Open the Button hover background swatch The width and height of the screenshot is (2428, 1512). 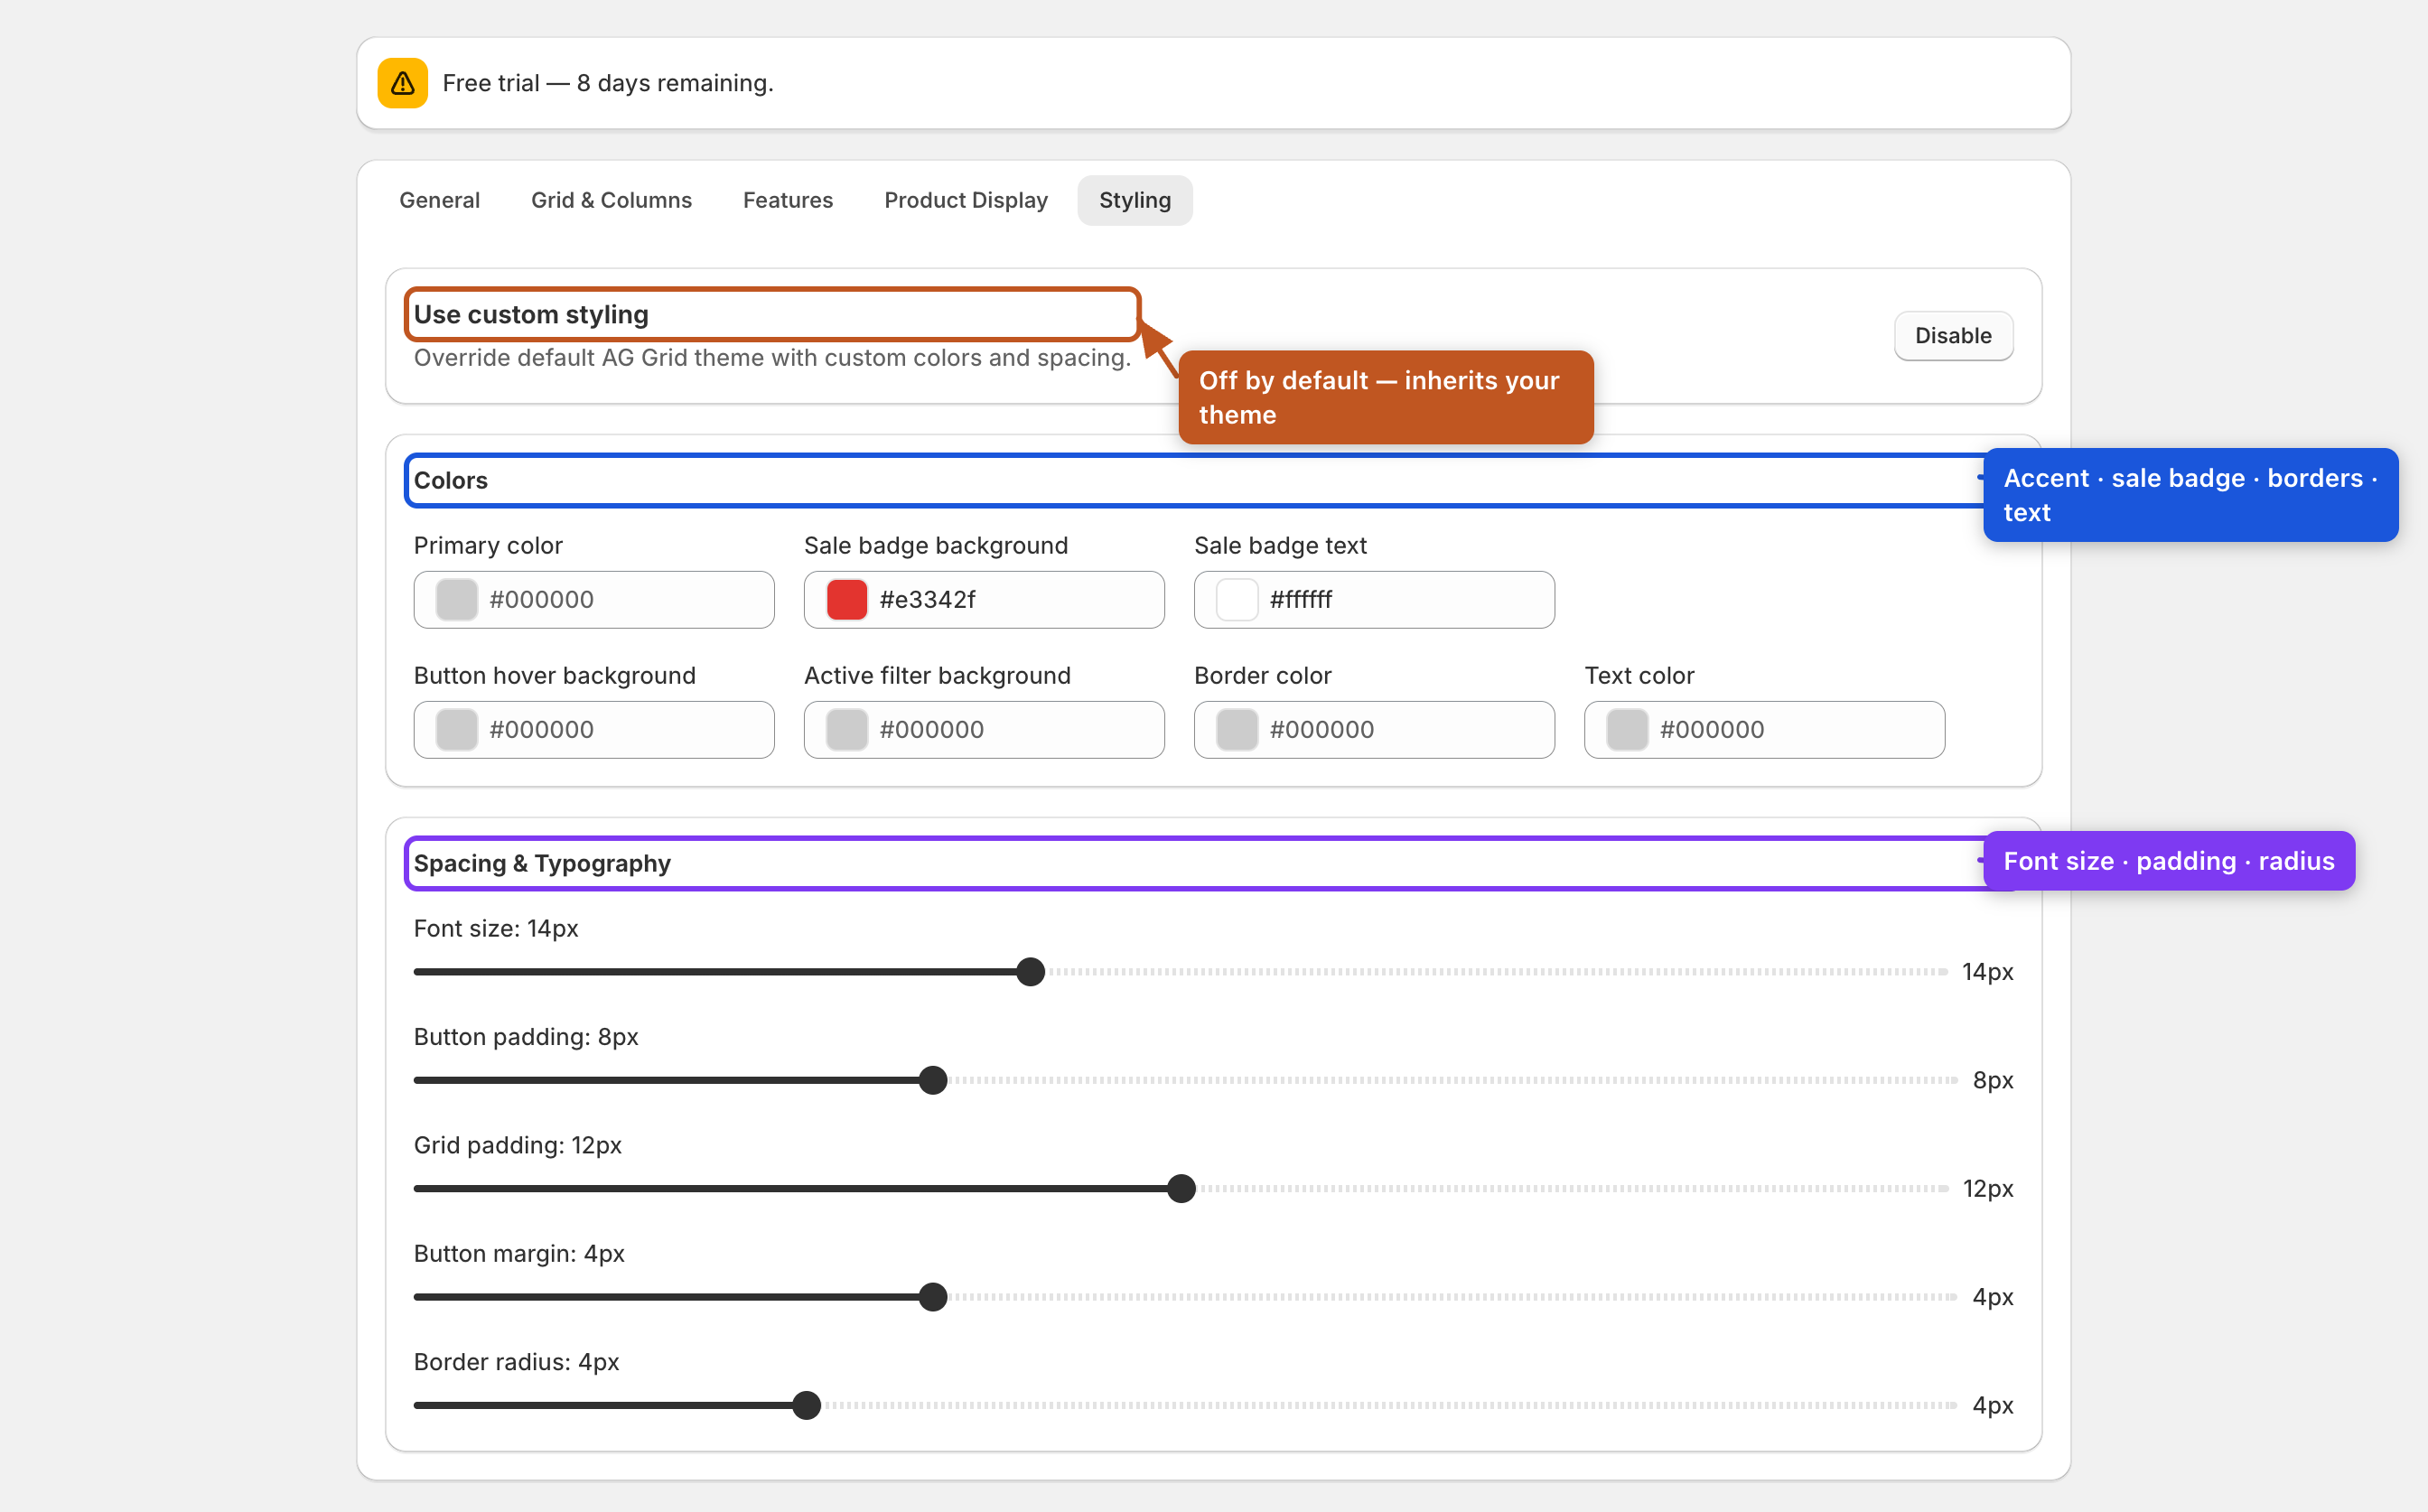pos(457,730)
